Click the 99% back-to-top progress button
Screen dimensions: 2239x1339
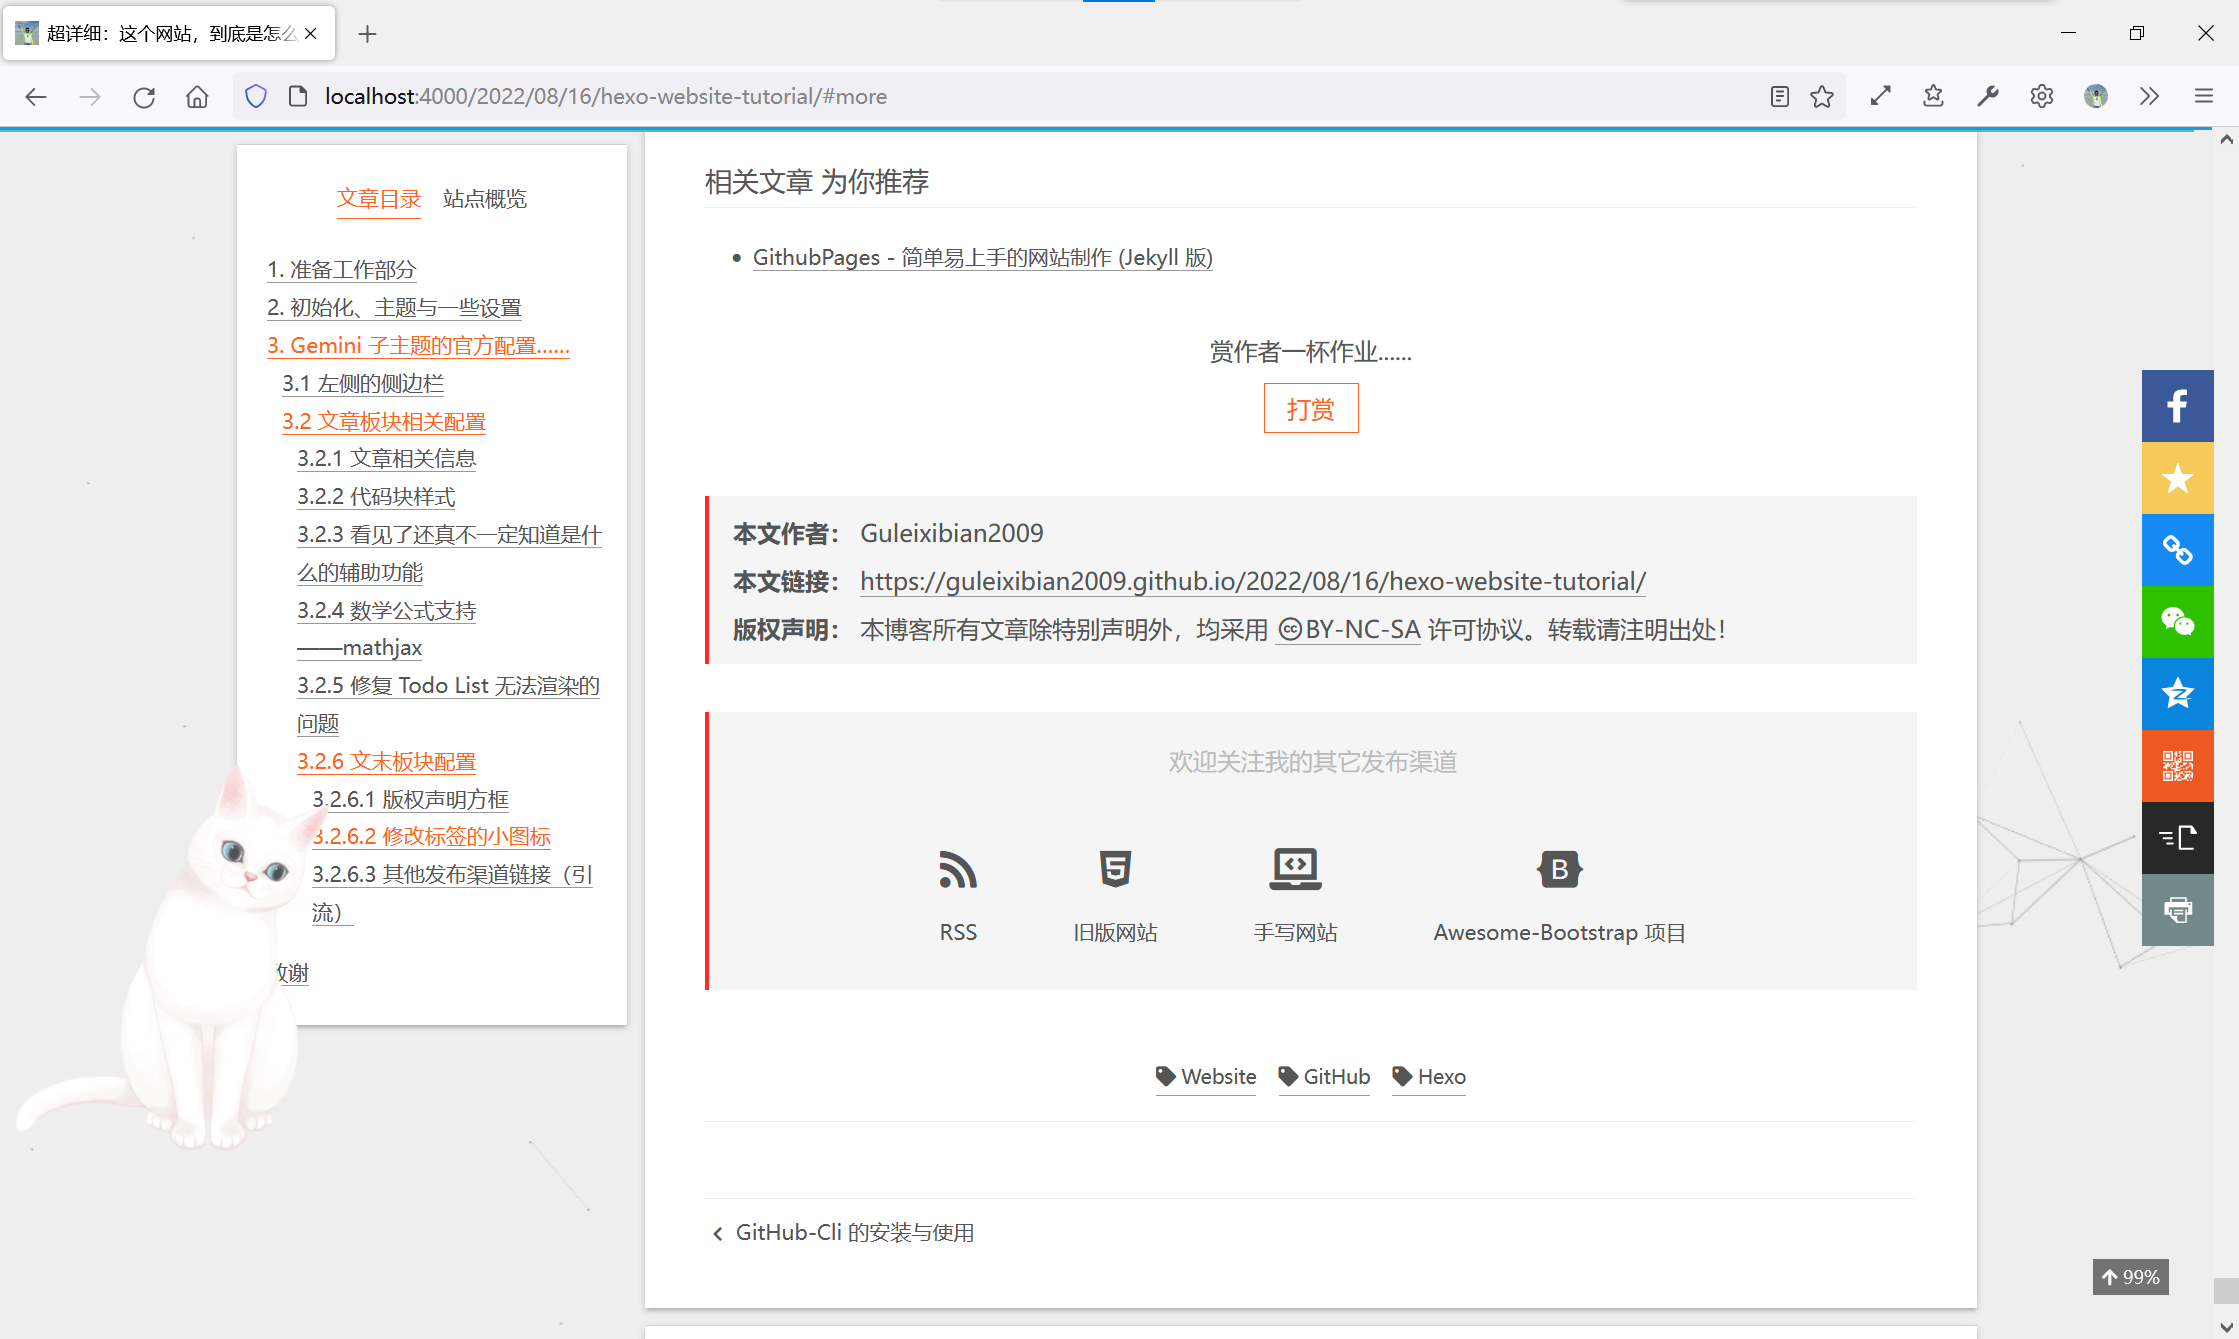point(2130,1277)
